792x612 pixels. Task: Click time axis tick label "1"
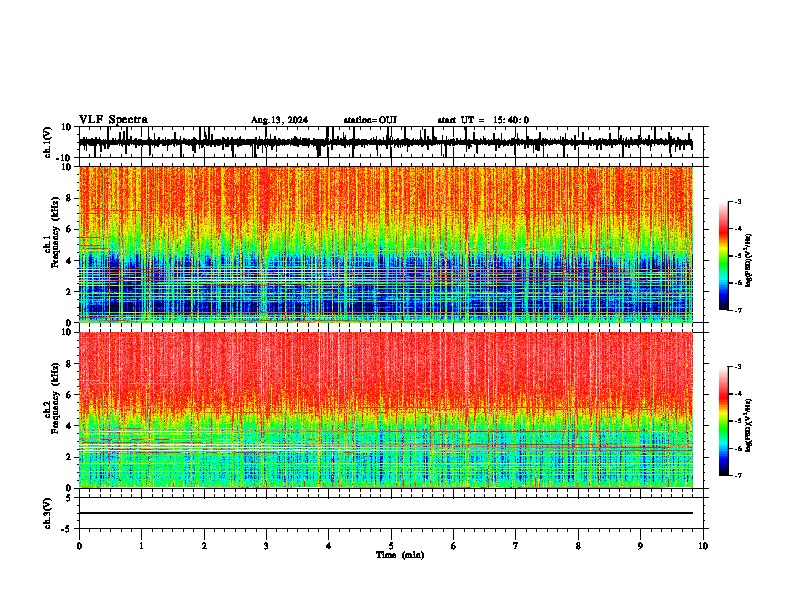click(141, 546)
